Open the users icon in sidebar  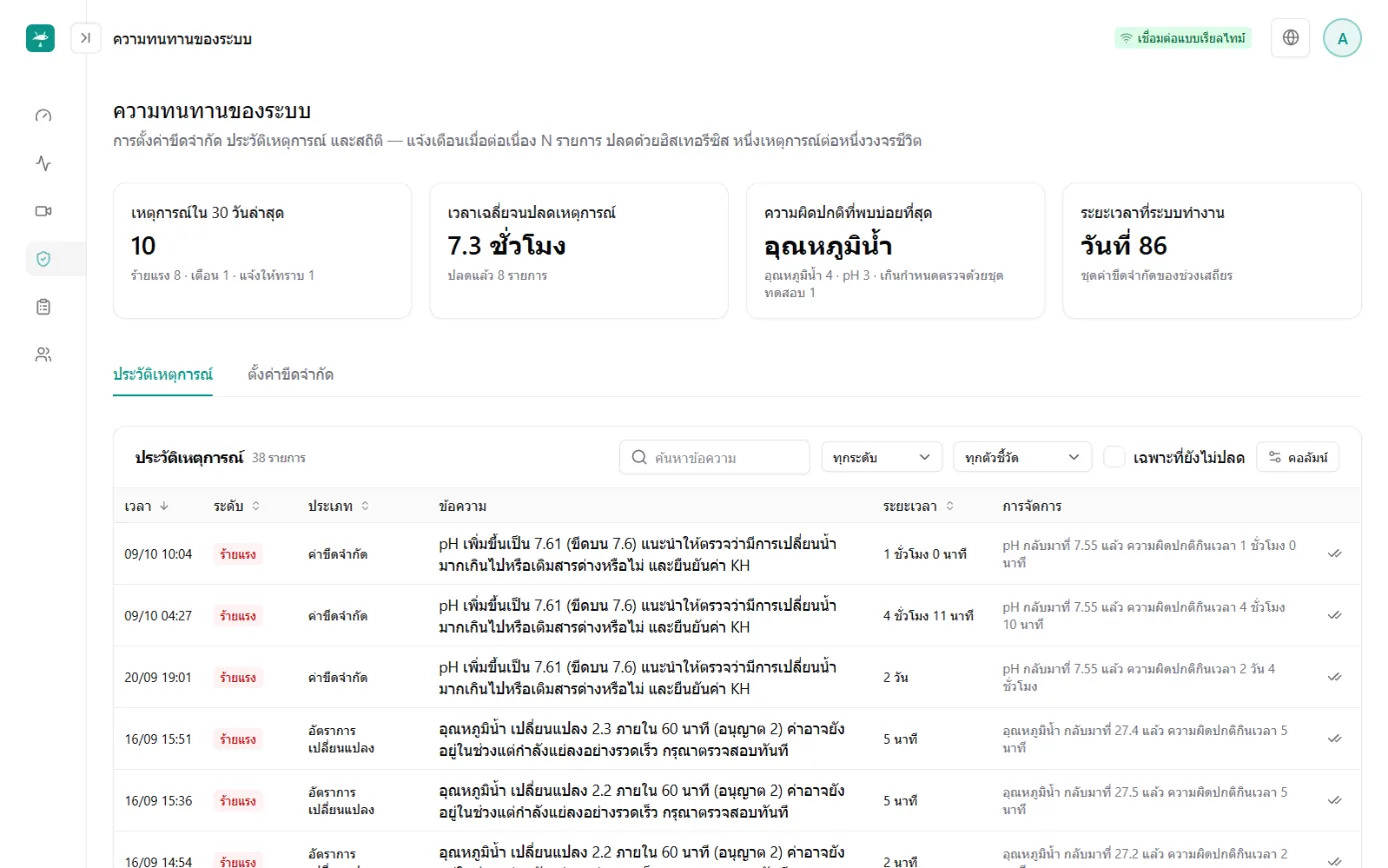[43, 354]
